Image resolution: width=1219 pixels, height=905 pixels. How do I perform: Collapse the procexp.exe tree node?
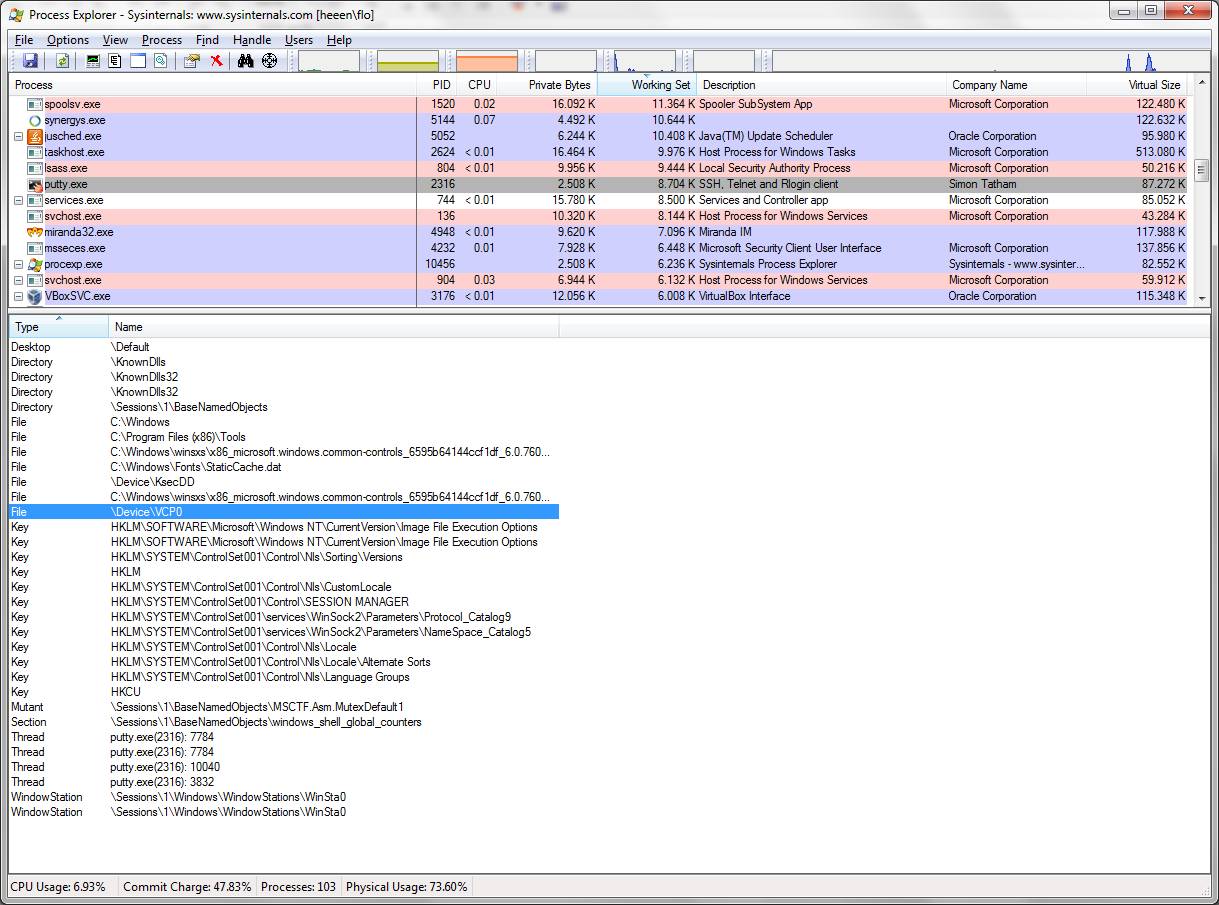click(x=18, y=264)
